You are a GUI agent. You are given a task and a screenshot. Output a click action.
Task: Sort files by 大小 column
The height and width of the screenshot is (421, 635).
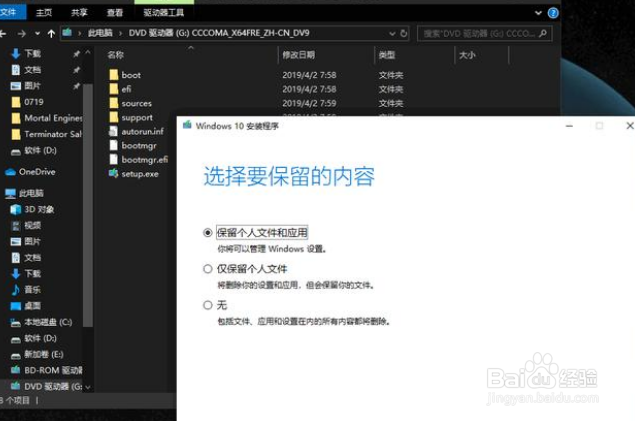(467, 55)
